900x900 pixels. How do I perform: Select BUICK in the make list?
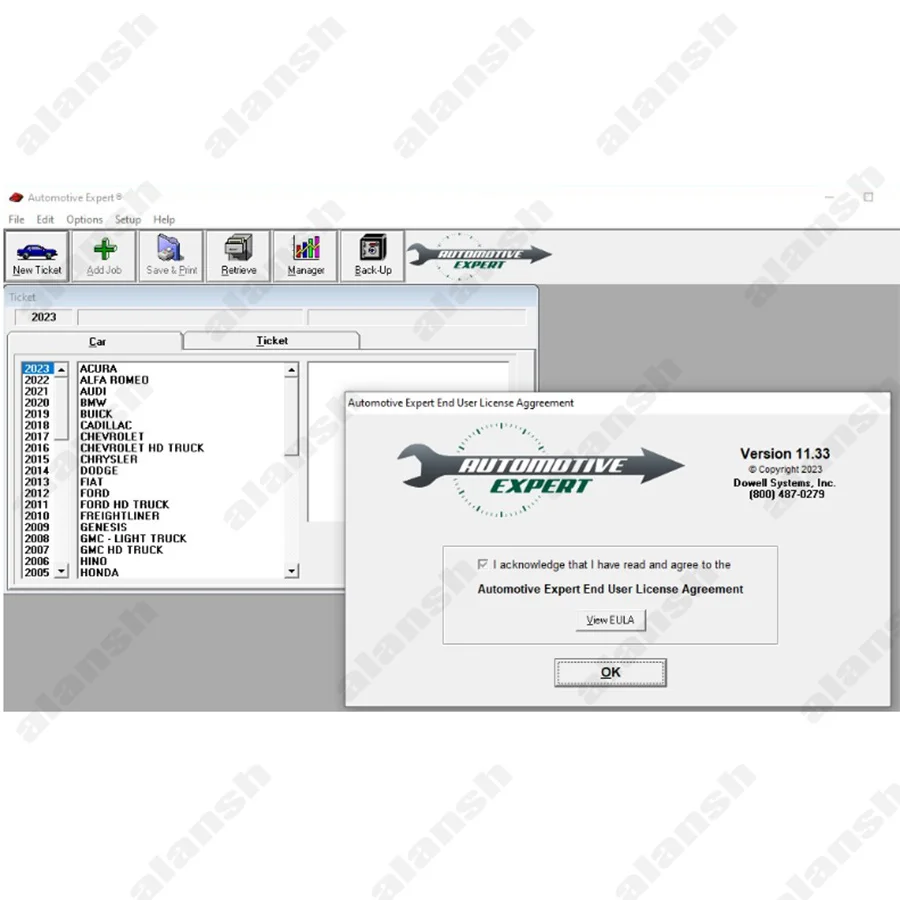pos(96,414)
